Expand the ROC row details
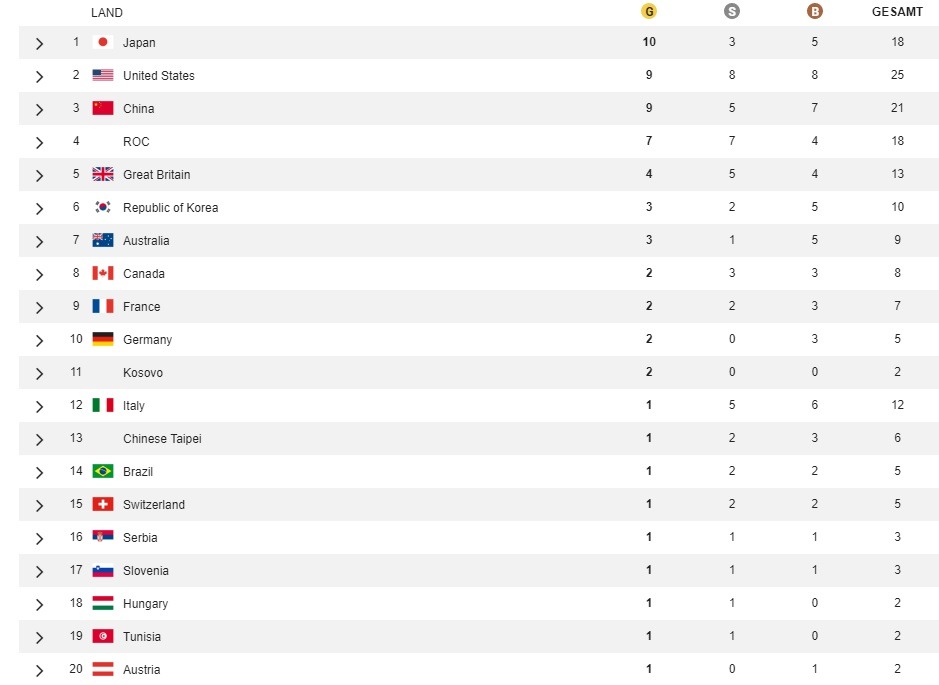This screenshot has width=939, height=685. coord(40,143)
